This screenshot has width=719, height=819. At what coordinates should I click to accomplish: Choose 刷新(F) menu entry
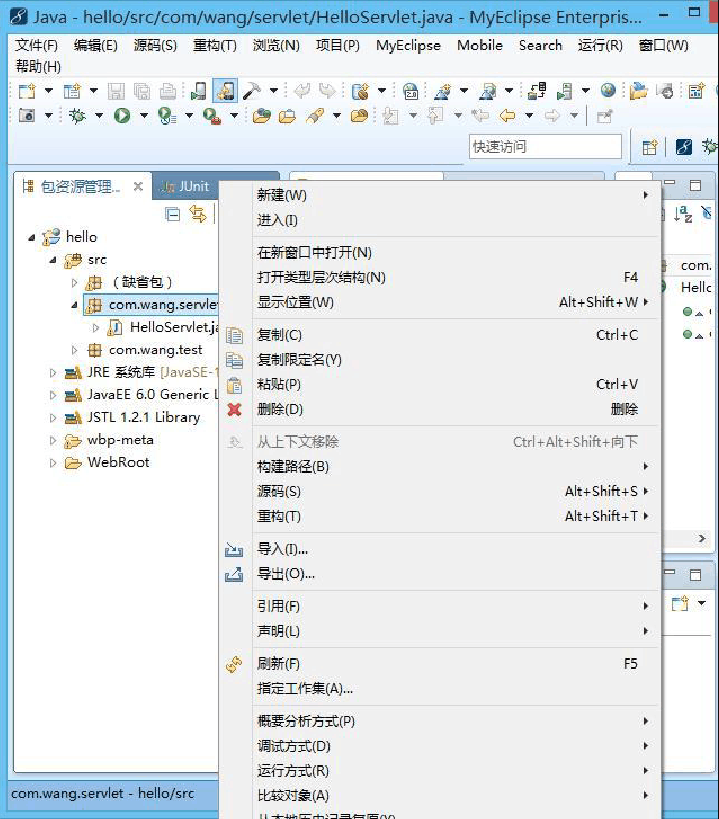click(440, 664)
